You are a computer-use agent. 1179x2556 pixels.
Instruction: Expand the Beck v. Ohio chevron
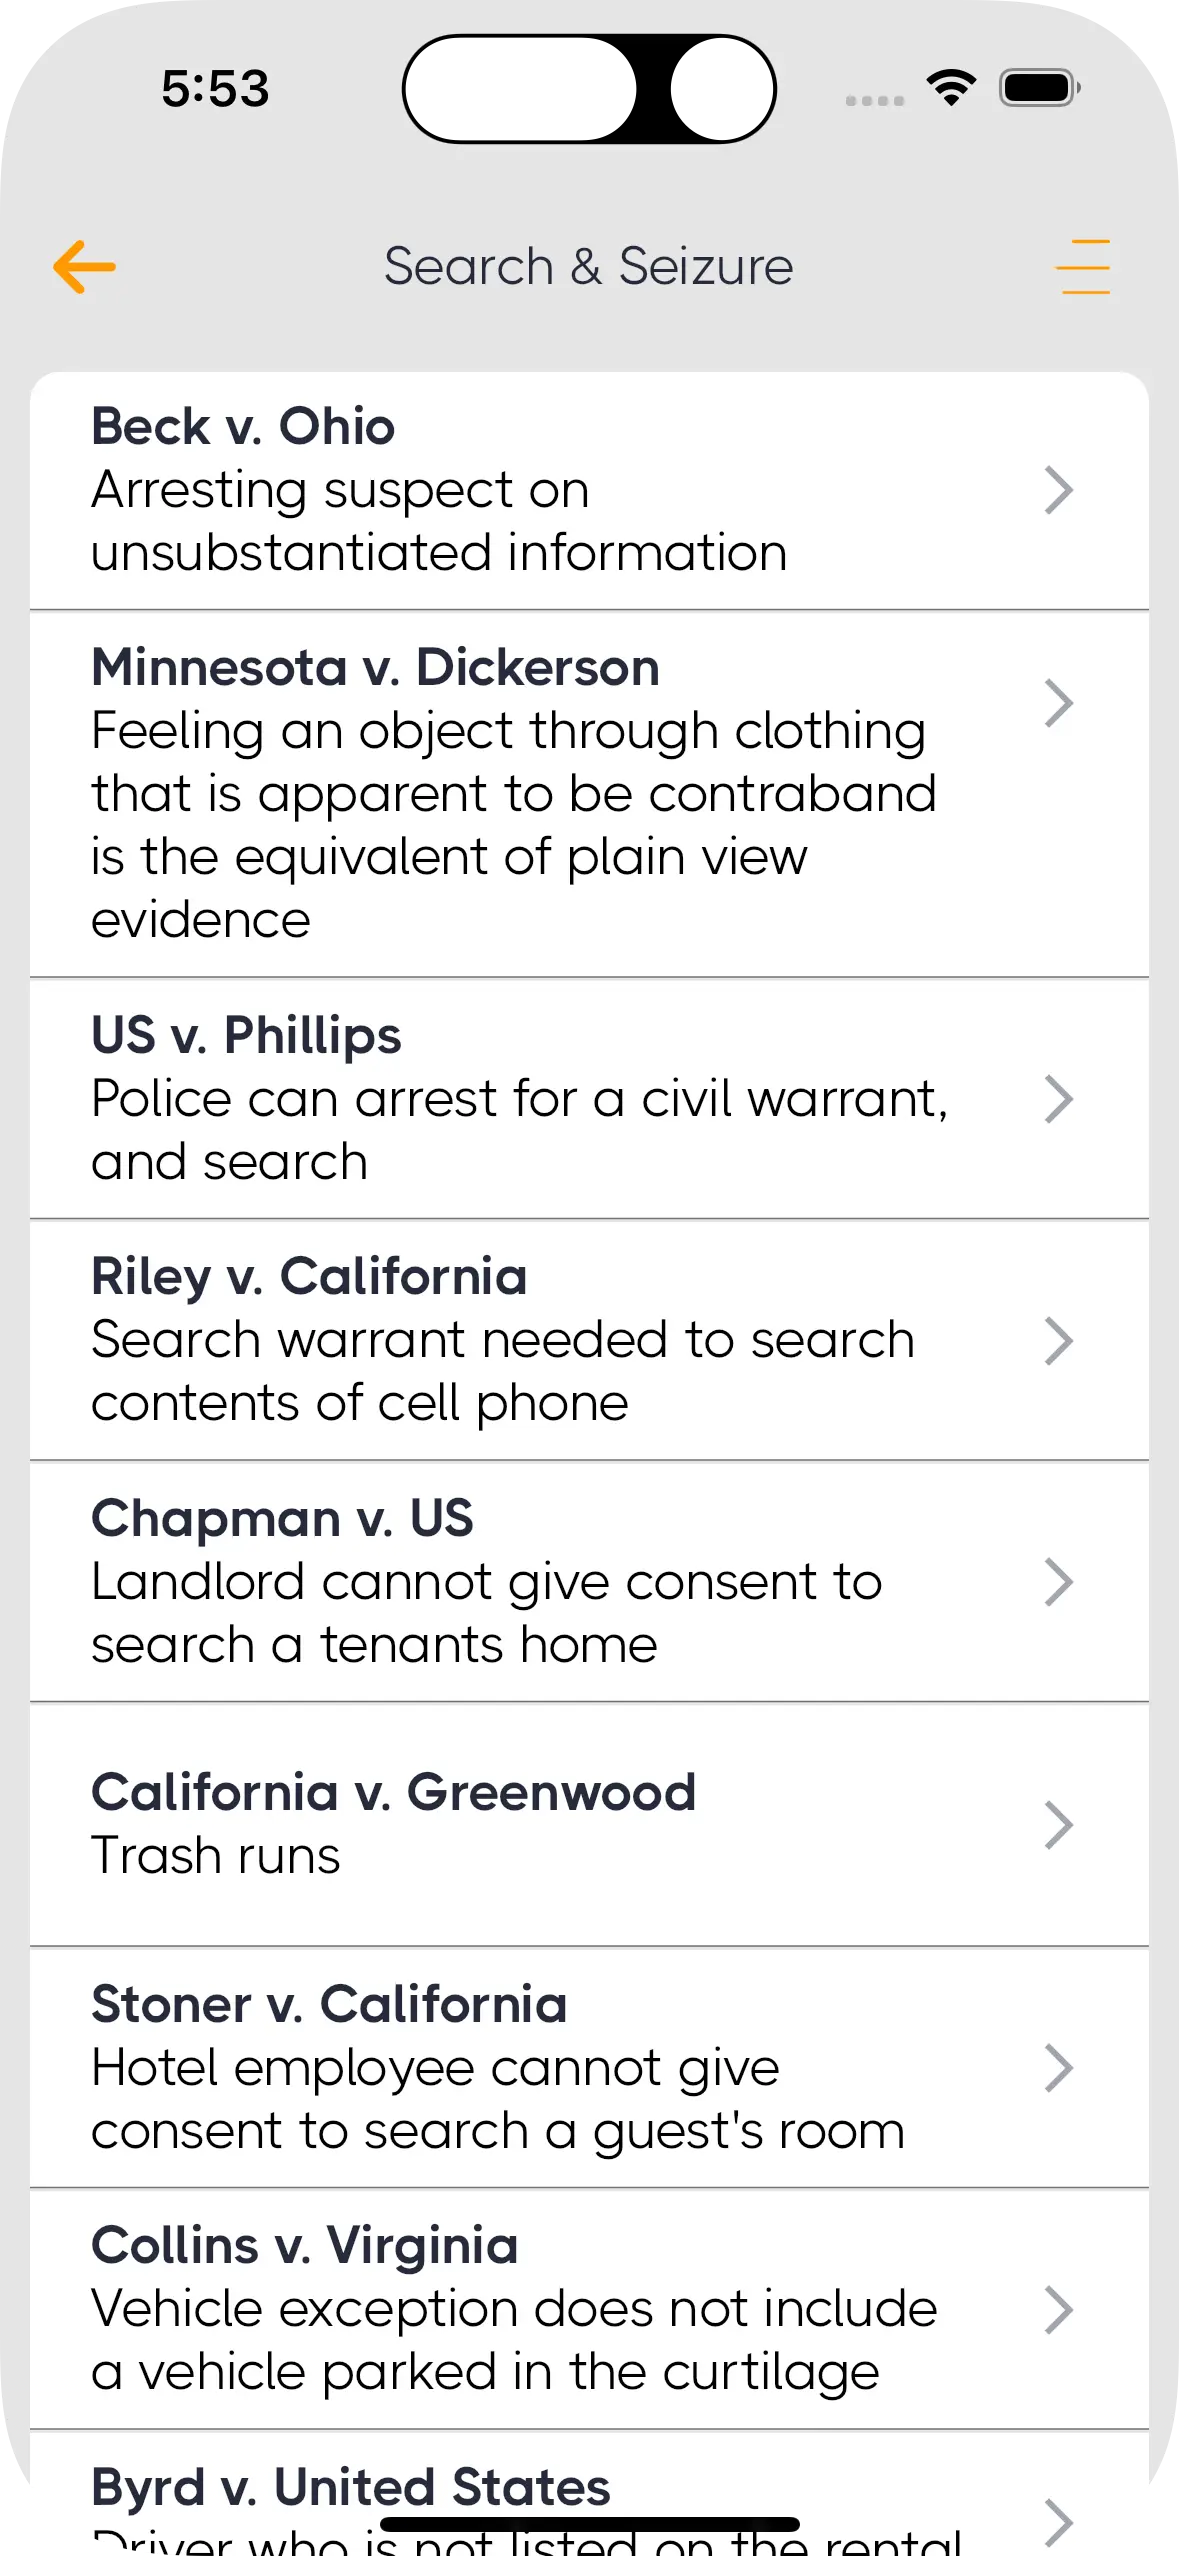coord(1058,490)
